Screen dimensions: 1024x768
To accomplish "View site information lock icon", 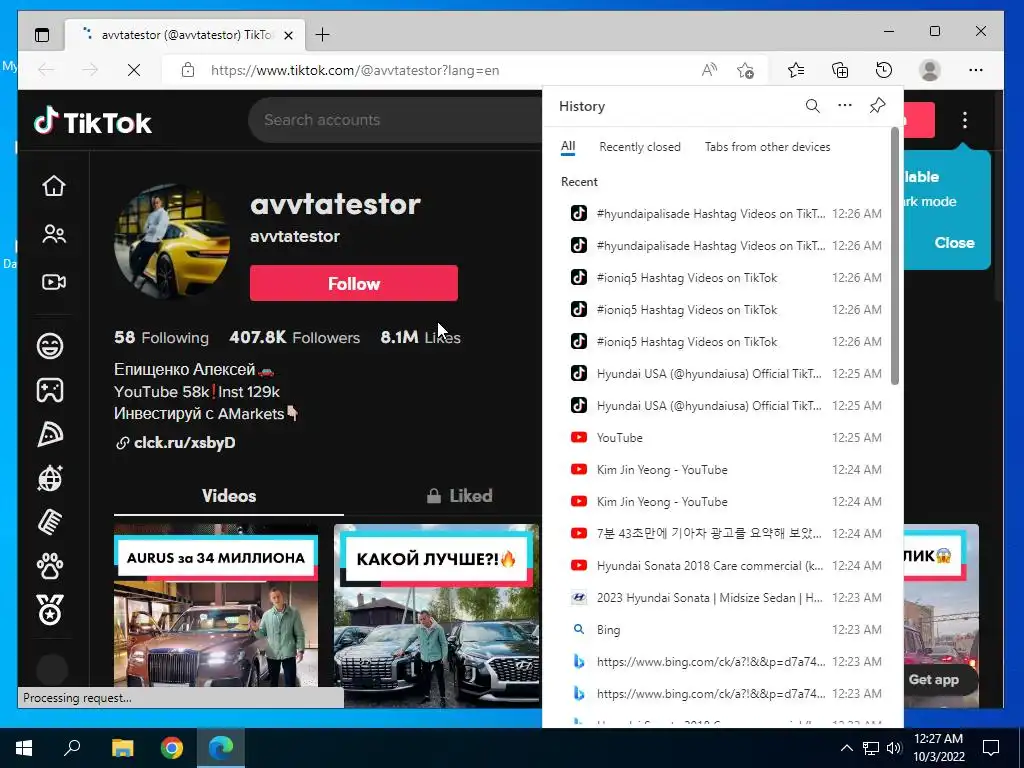I will 188,70.
